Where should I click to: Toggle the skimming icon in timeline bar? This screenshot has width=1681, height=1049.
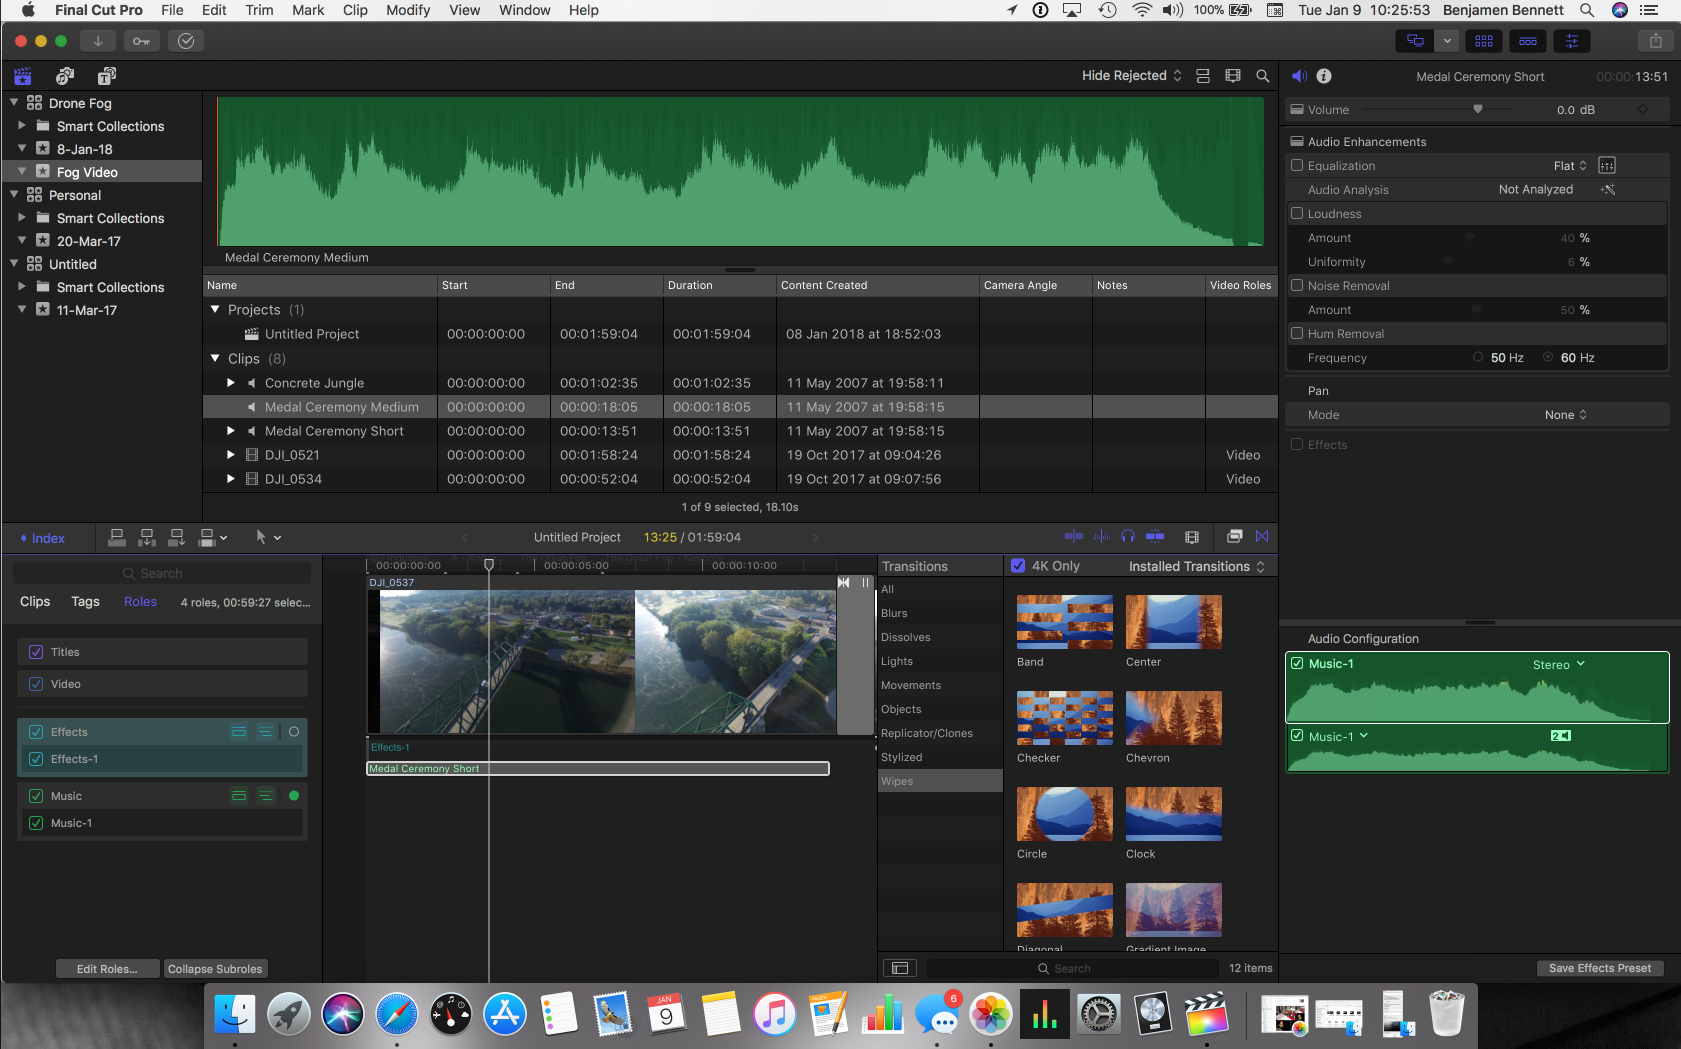[x=1074, y=537]
